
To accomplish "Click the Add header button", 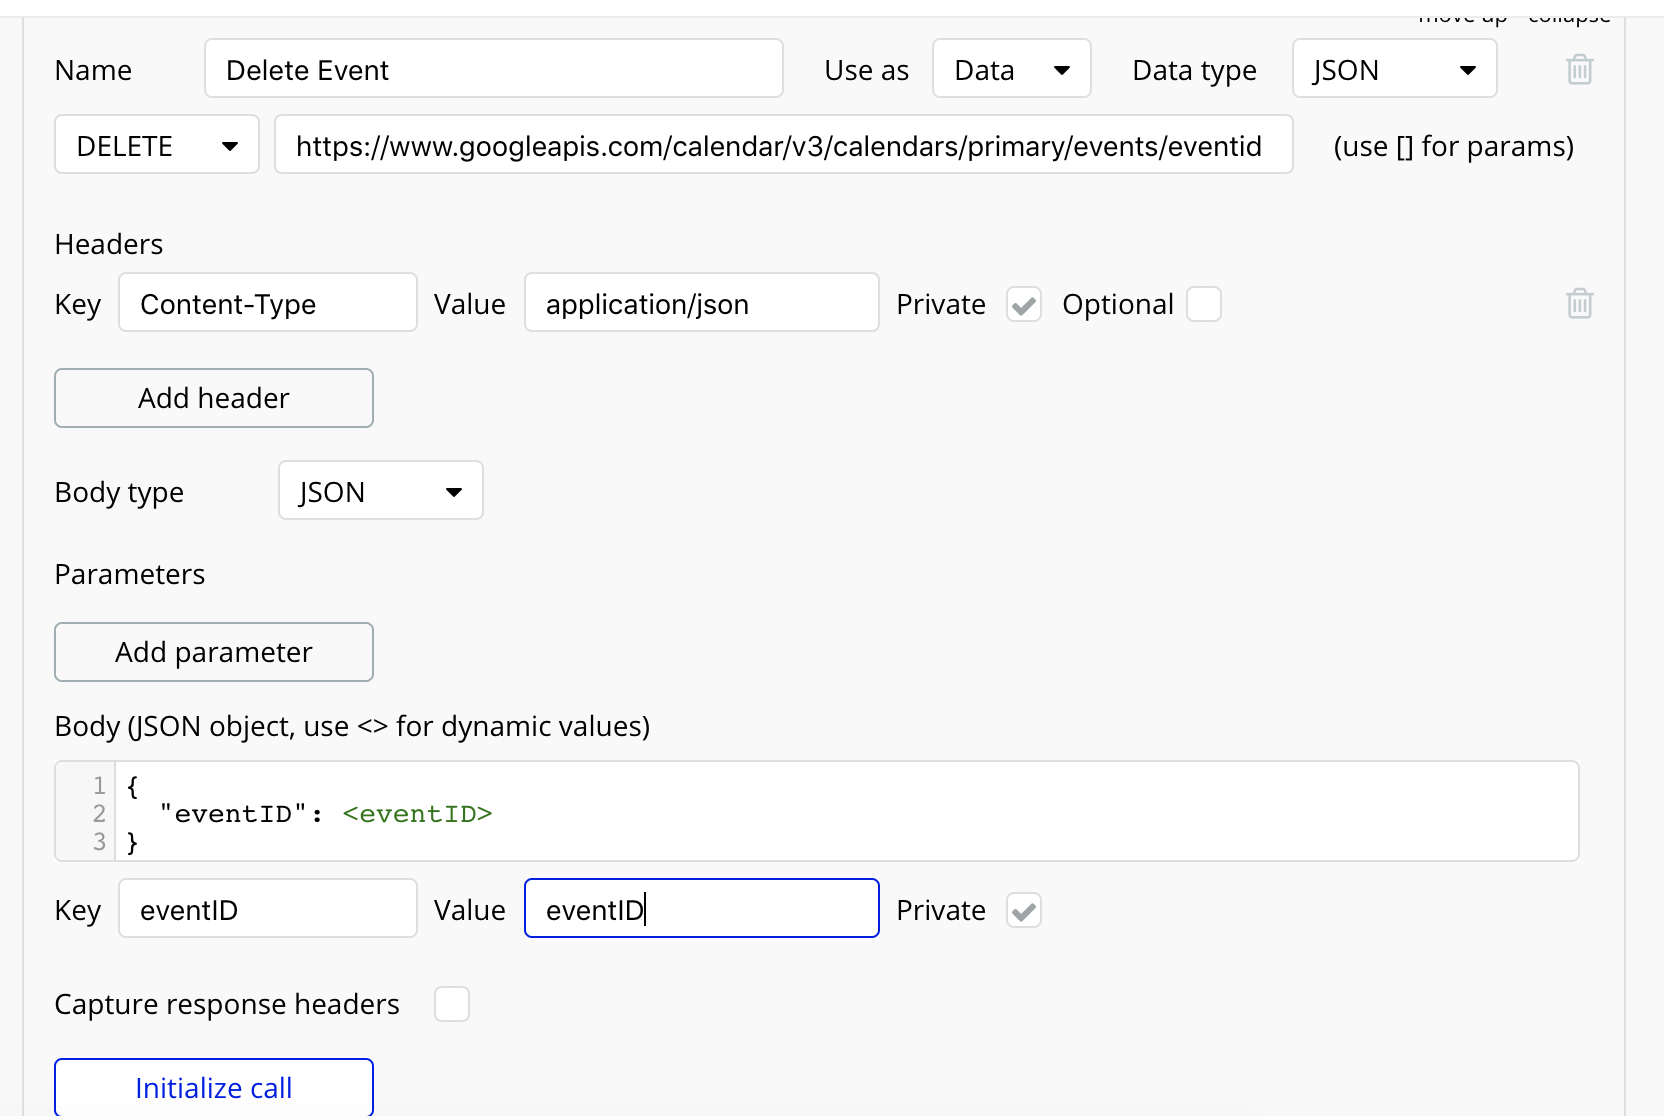I will tap(214, 398).
